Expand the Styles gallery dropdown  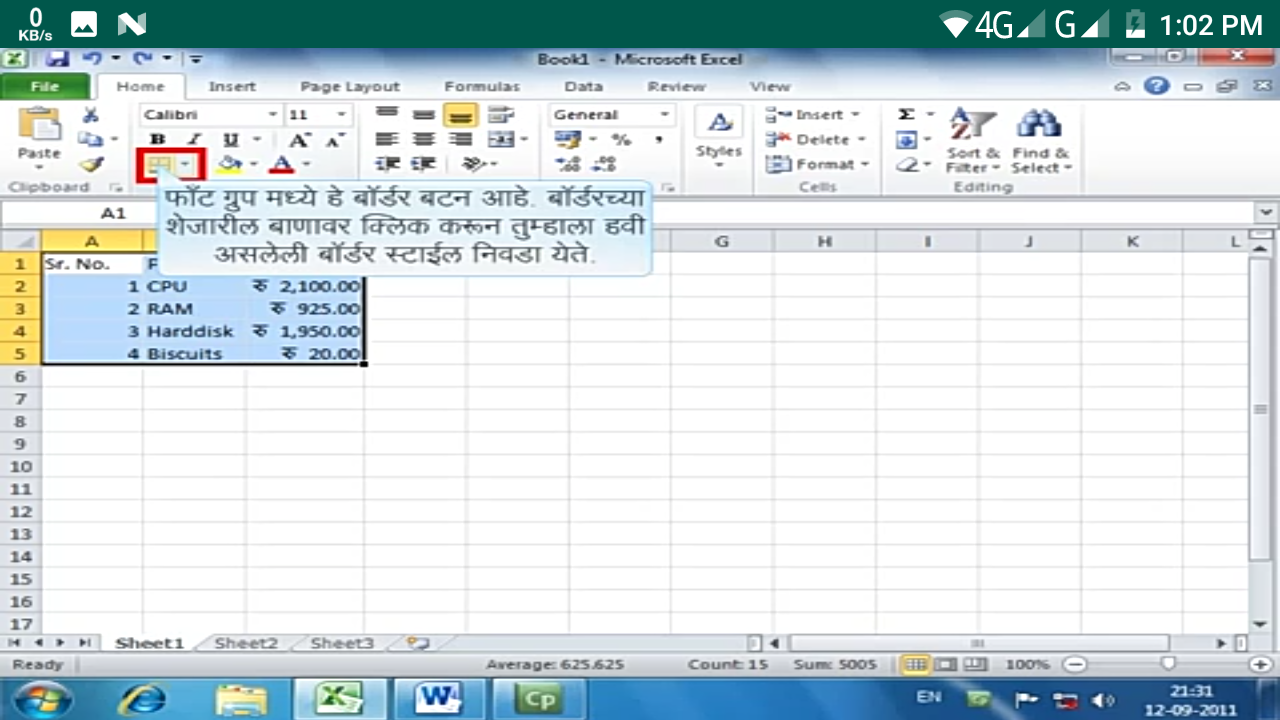[x=719, y=137]
